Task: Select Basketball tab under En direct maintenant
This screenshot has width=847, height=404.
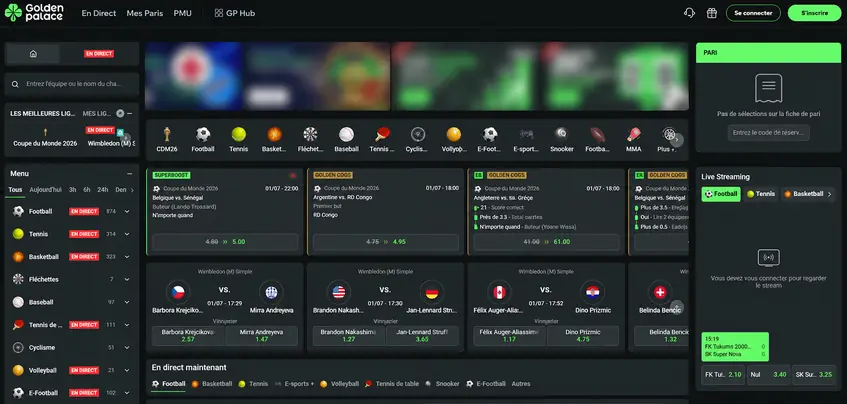Action: [212, 384]
